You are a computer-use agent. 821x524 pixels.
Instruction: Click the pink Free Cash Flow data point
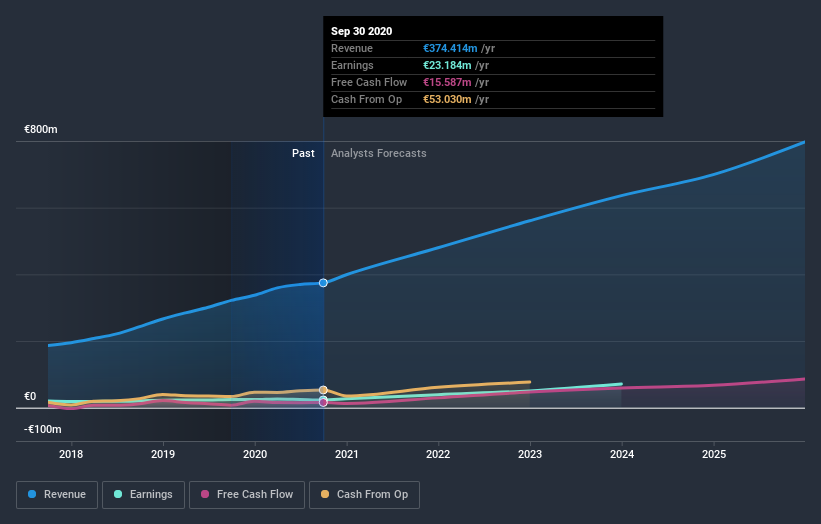pyautogui.click(x=323, y=403)
